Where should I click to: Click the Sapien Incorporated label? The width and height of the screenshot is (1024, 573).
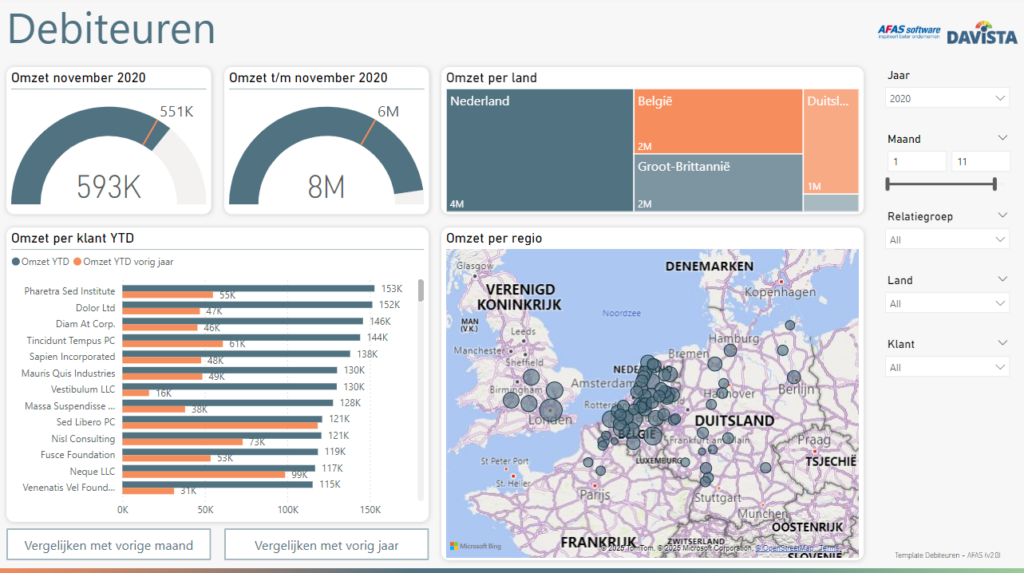pos(72,357)
